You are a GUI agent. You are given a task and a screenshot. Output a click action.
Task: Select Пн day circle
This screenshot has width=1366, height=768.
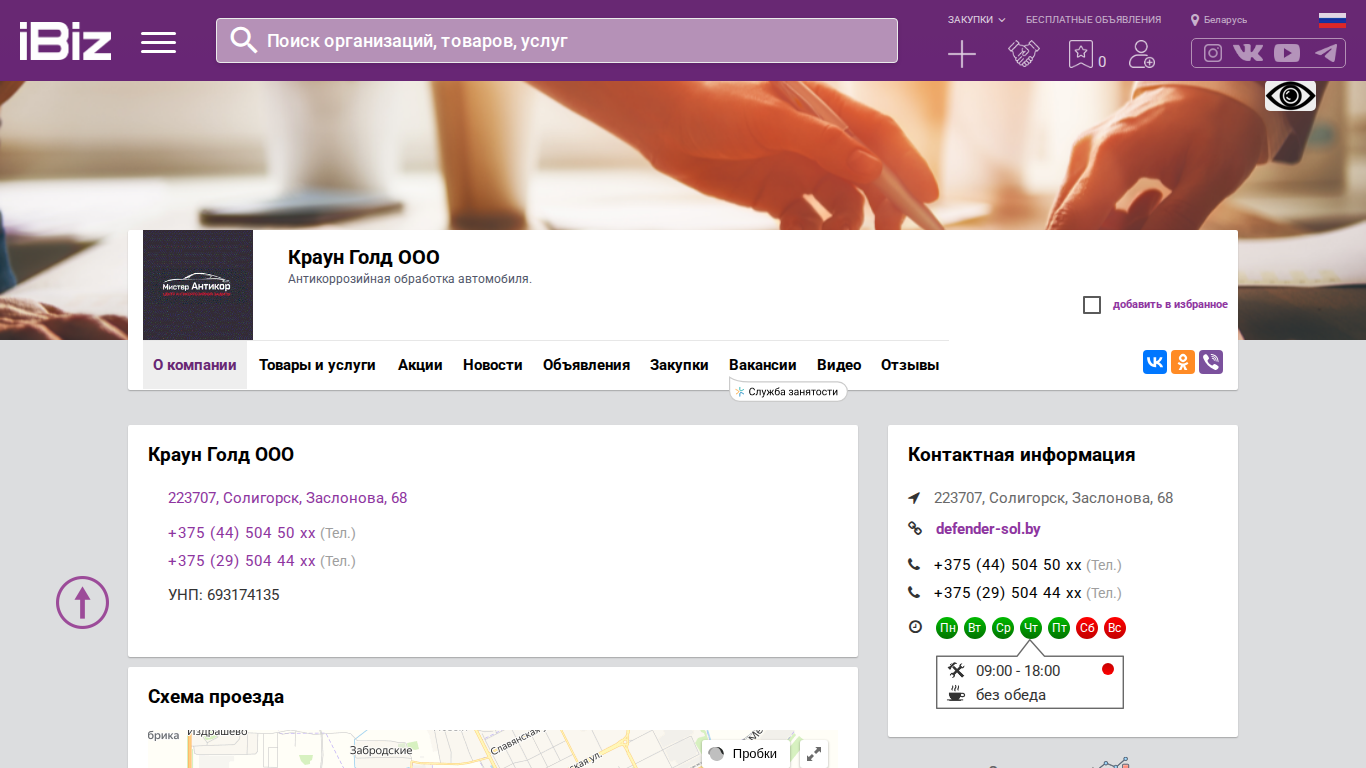tap(947, 628)
